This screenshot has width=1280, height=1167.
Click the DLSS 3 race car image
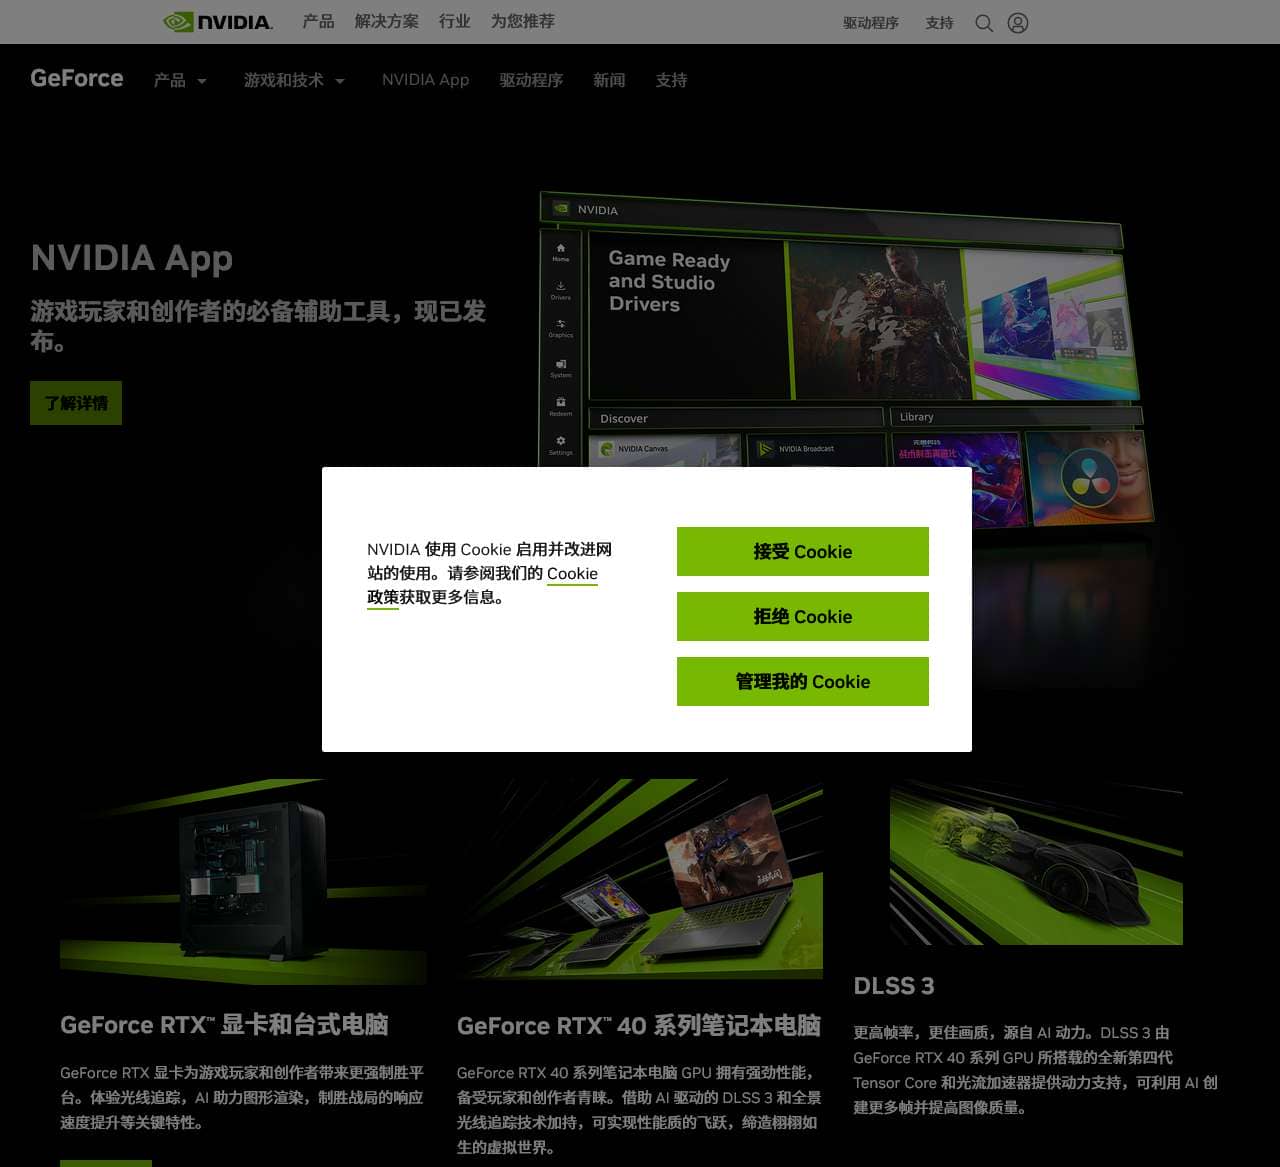tap(1036, 862)
